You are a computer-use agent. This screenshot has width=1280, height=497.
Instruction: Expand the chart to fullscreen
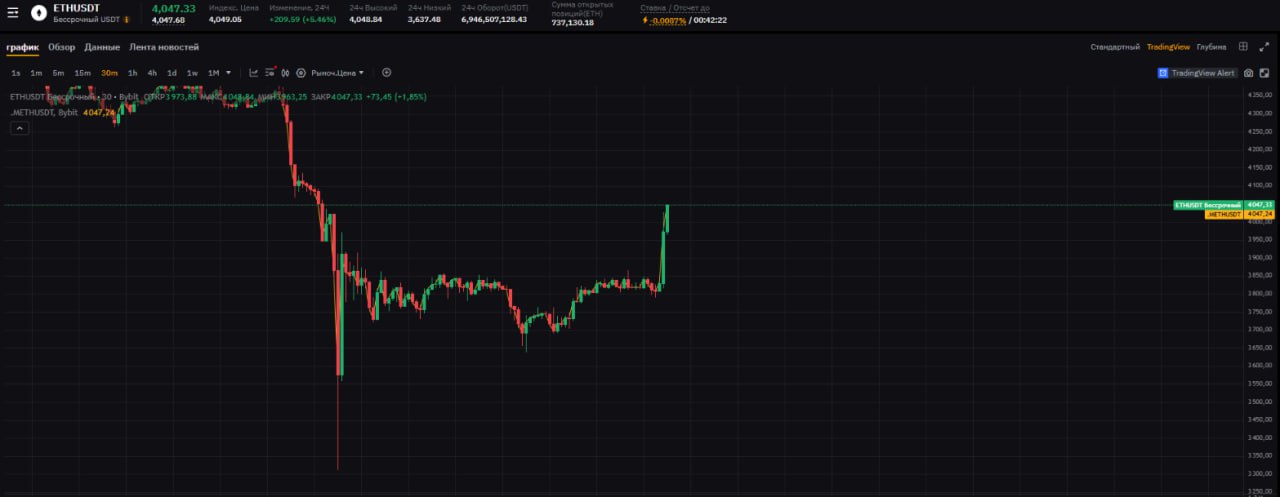coord(1264,47)
